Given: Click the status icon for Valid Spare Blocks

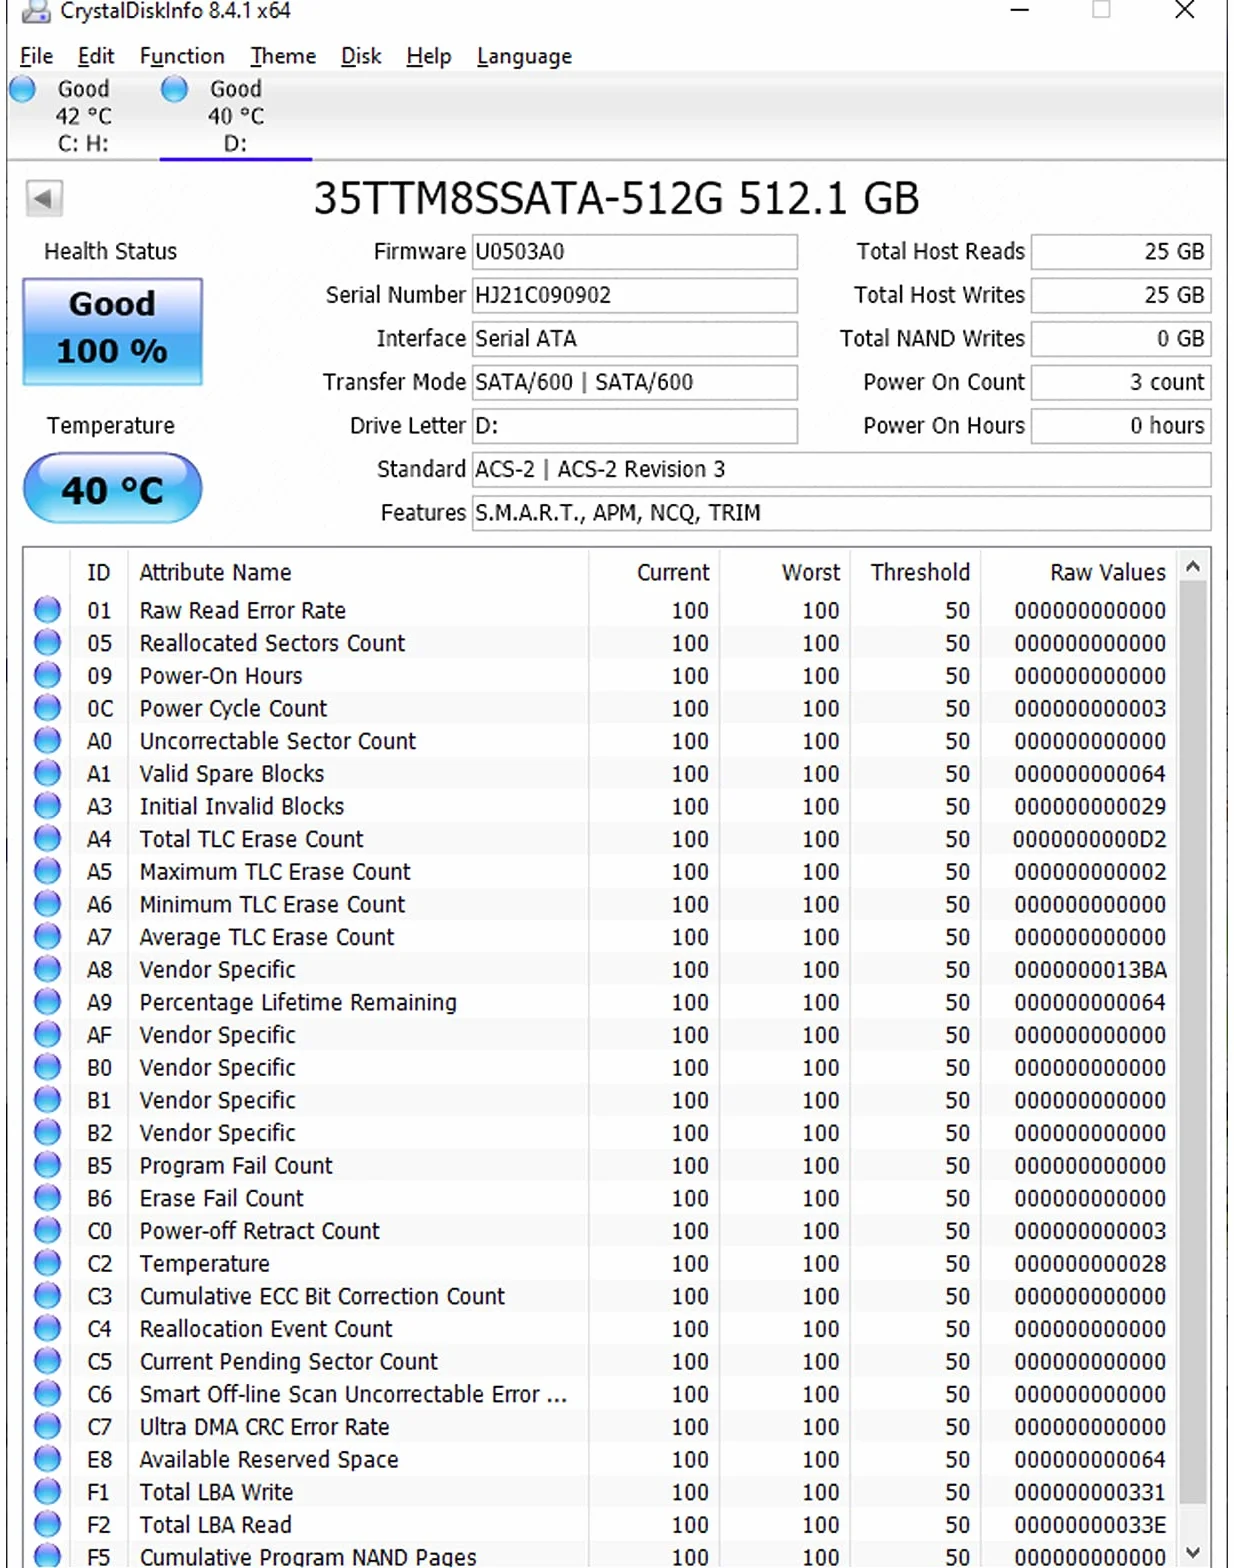Looking at the screenshot, I should (x=47, y=773).
